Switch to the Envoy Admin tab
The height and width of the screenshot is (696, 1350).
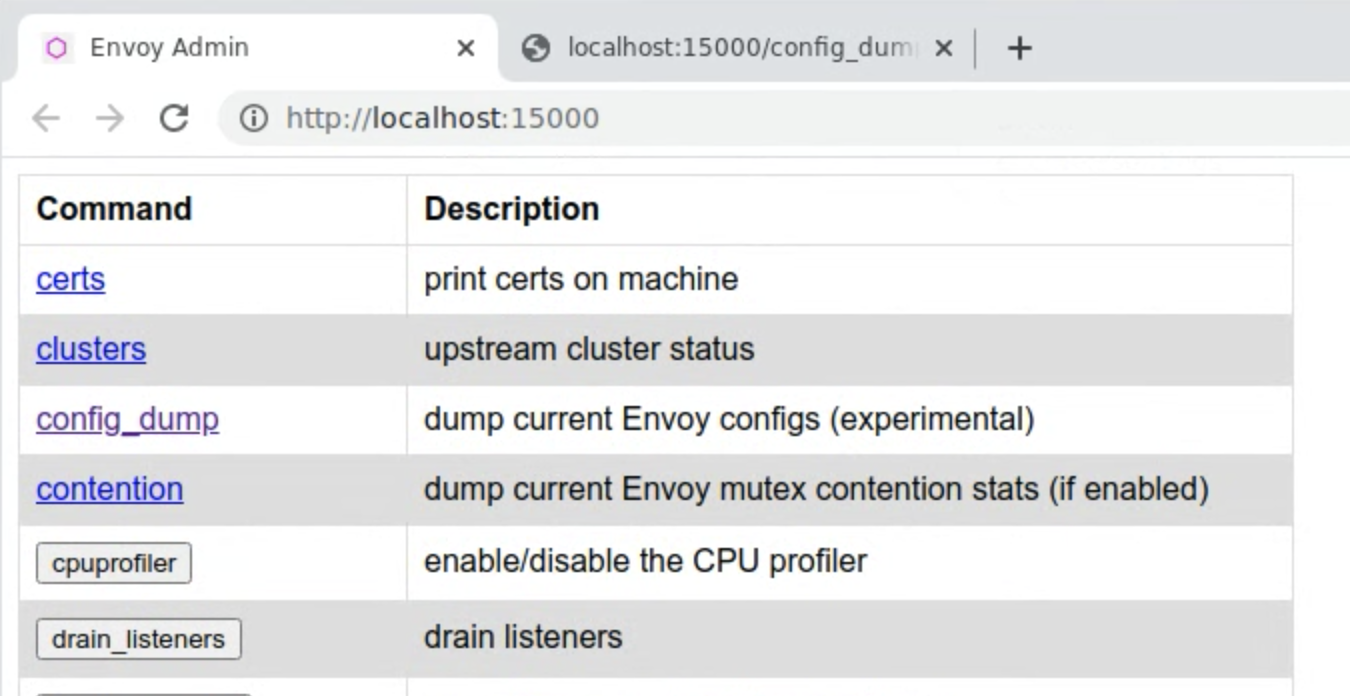[170, 48]
